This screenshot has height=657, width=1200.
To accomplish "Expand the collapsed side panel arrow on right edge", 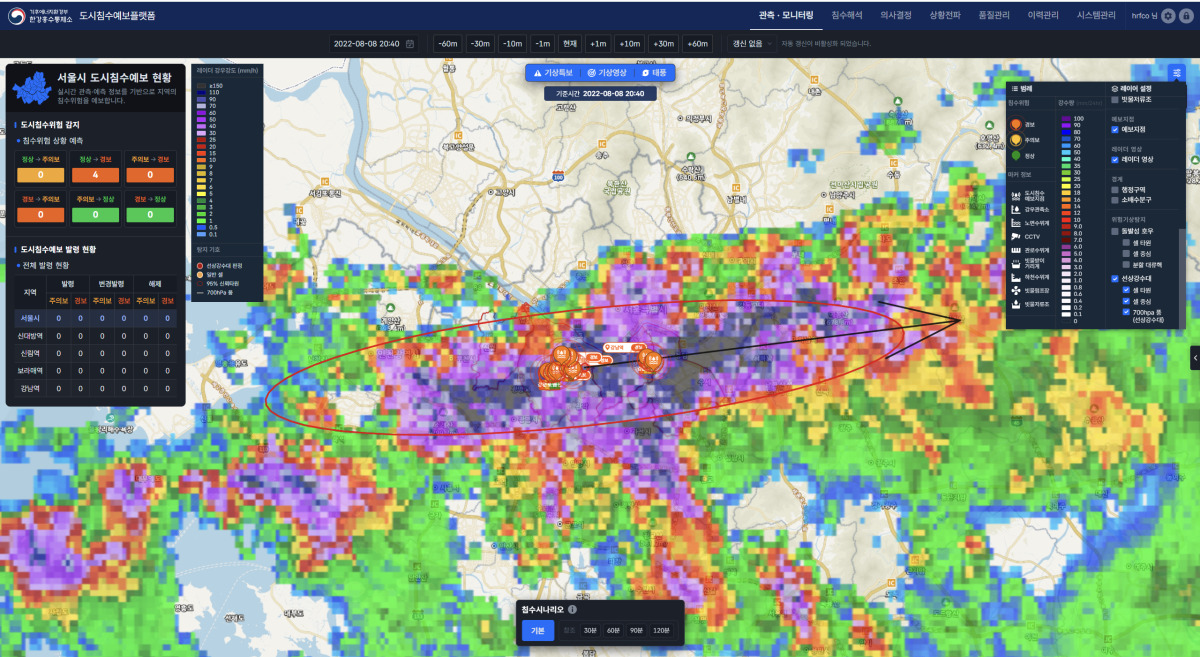I will tap(1195, 357).
